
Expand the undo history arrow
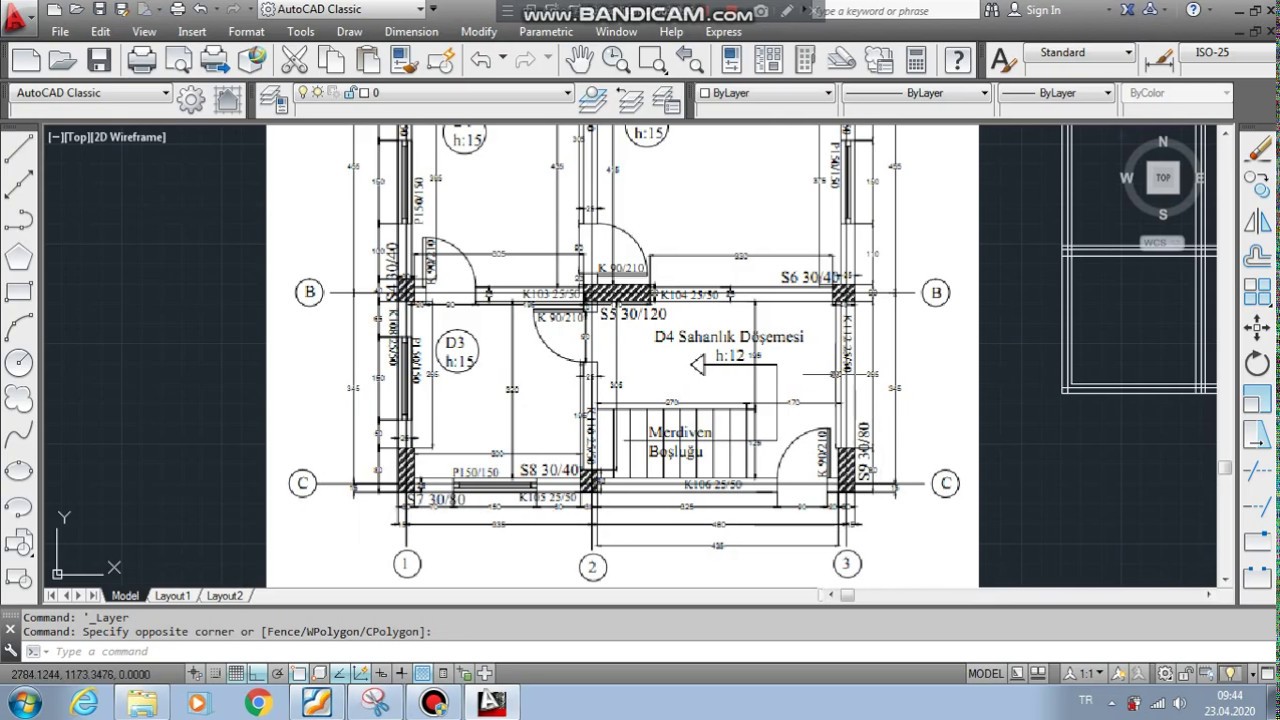pos(502,58)
